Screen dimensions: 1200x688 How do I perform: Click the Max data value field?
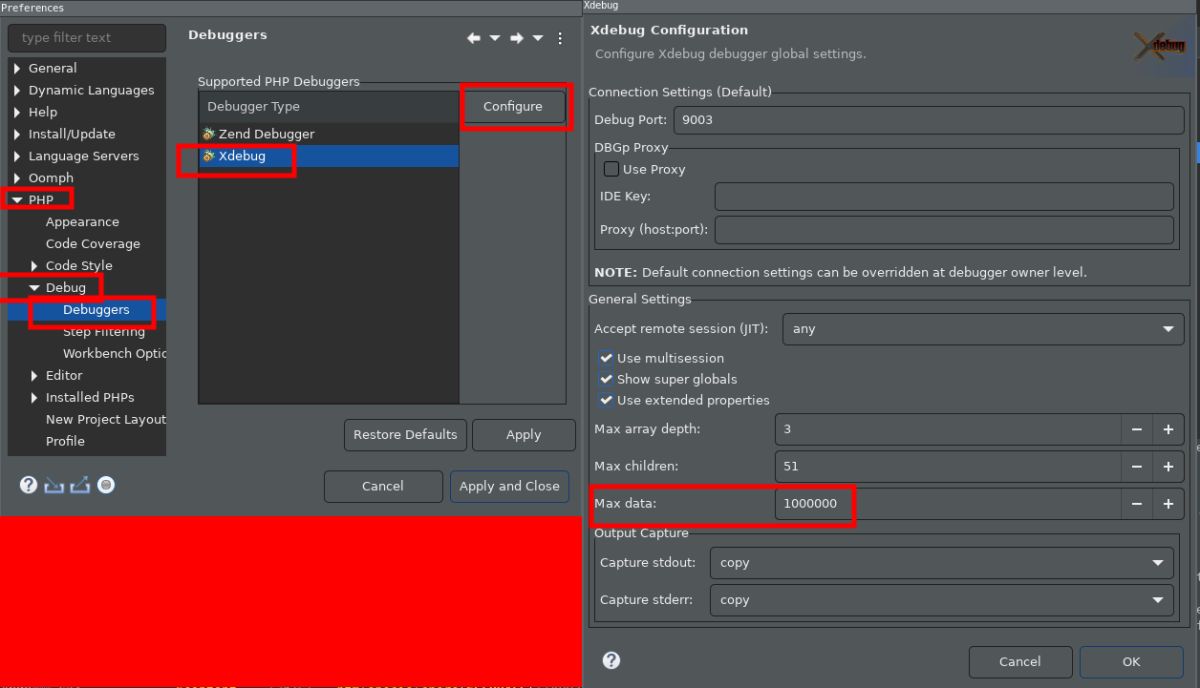(x=948, y=504)
